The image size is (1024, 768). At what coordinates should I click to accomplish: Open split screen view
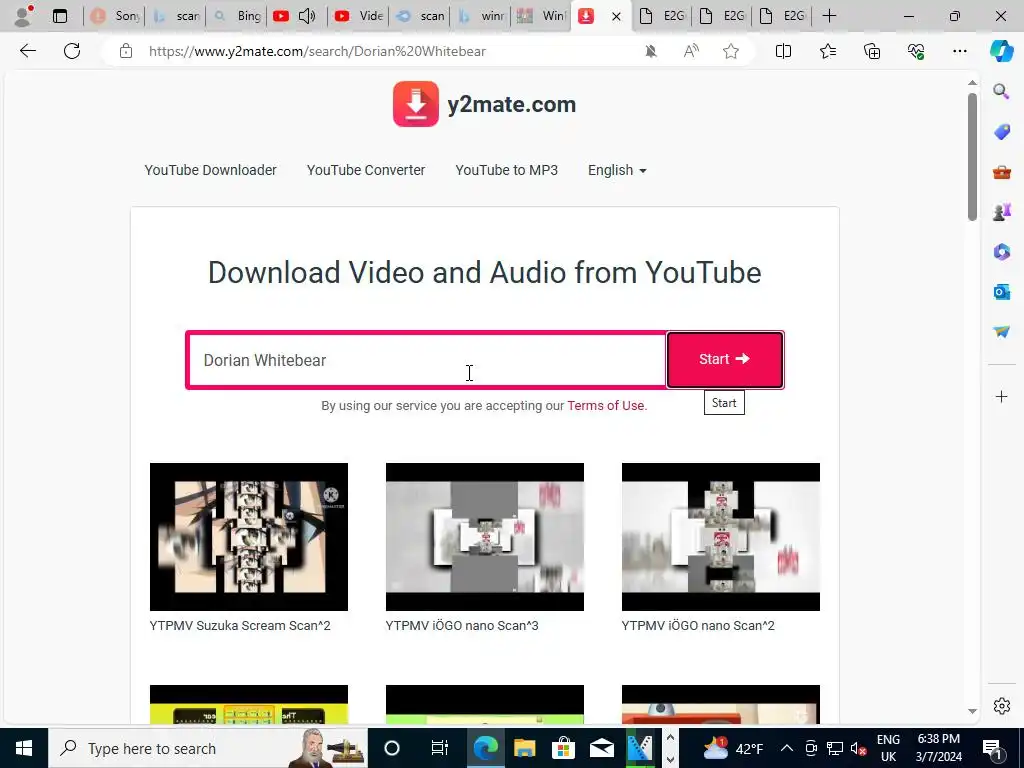pos(783,51)
